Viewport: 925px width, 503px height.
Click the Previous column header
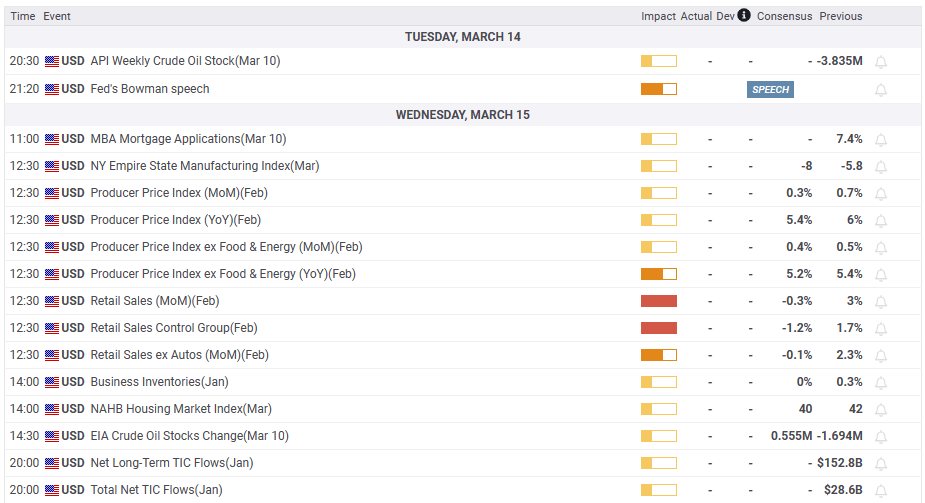tap(841, 16)
